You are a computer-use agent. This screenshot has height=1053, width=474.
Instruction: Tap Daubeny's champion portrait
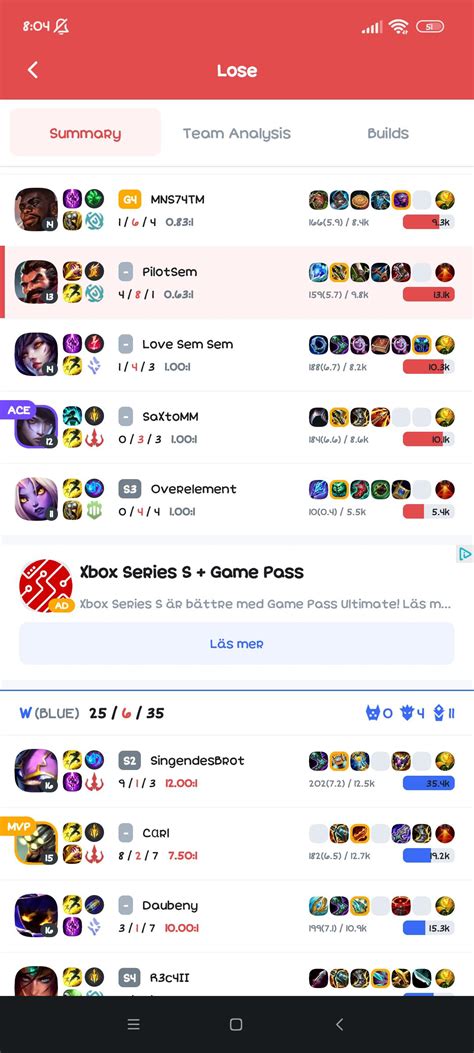(36, 915)
